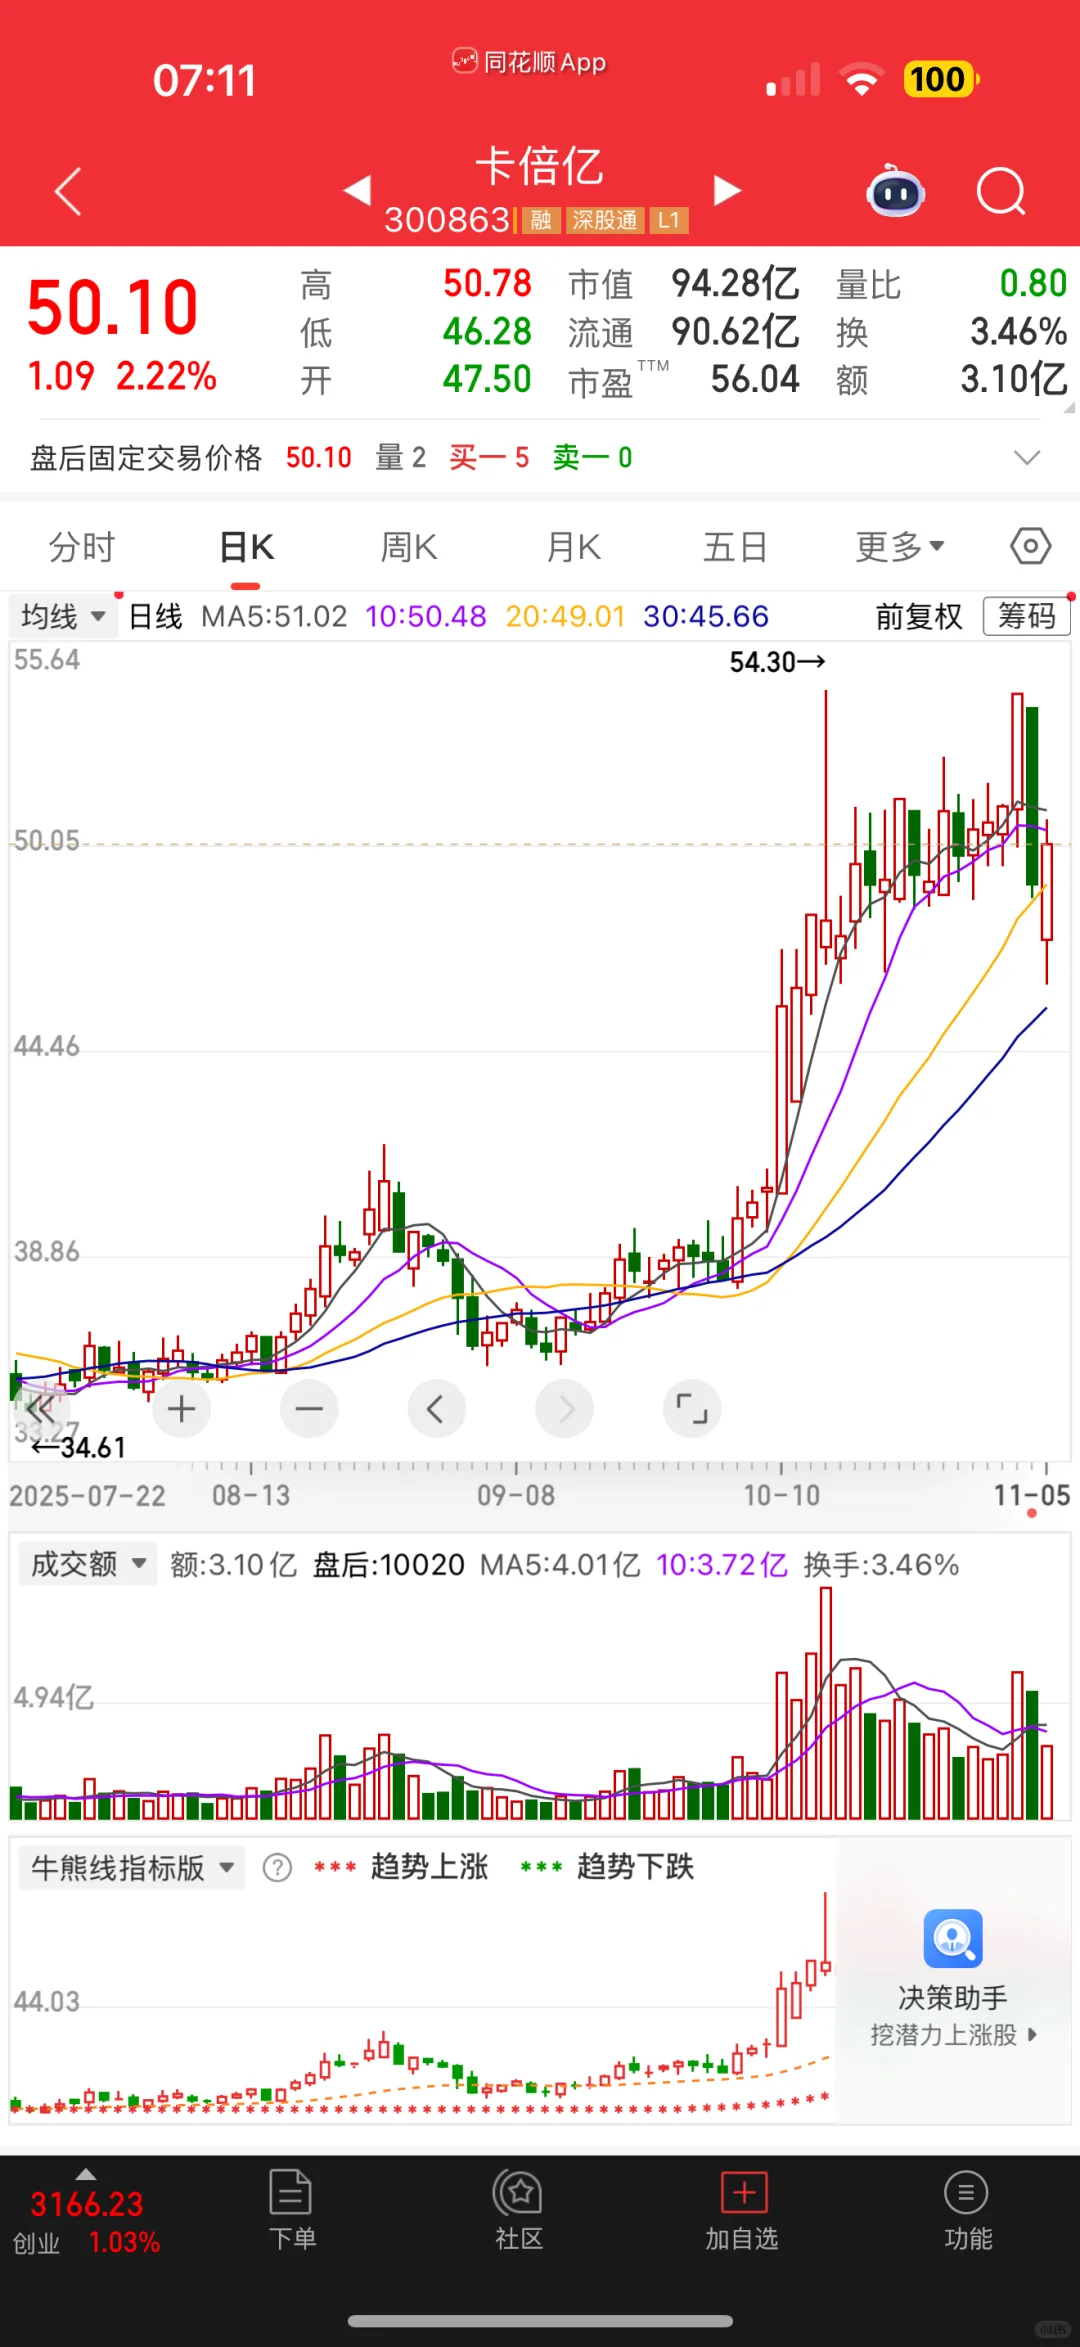
Task: Return to 同花顺 App via status bar
Action: coord(529,62)
